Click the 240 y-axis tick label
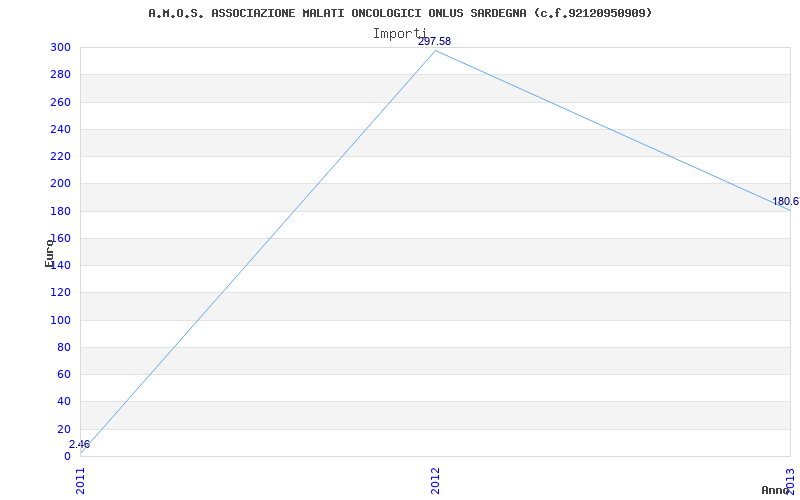Screen dimensions: 800x500 click(60, 129)
